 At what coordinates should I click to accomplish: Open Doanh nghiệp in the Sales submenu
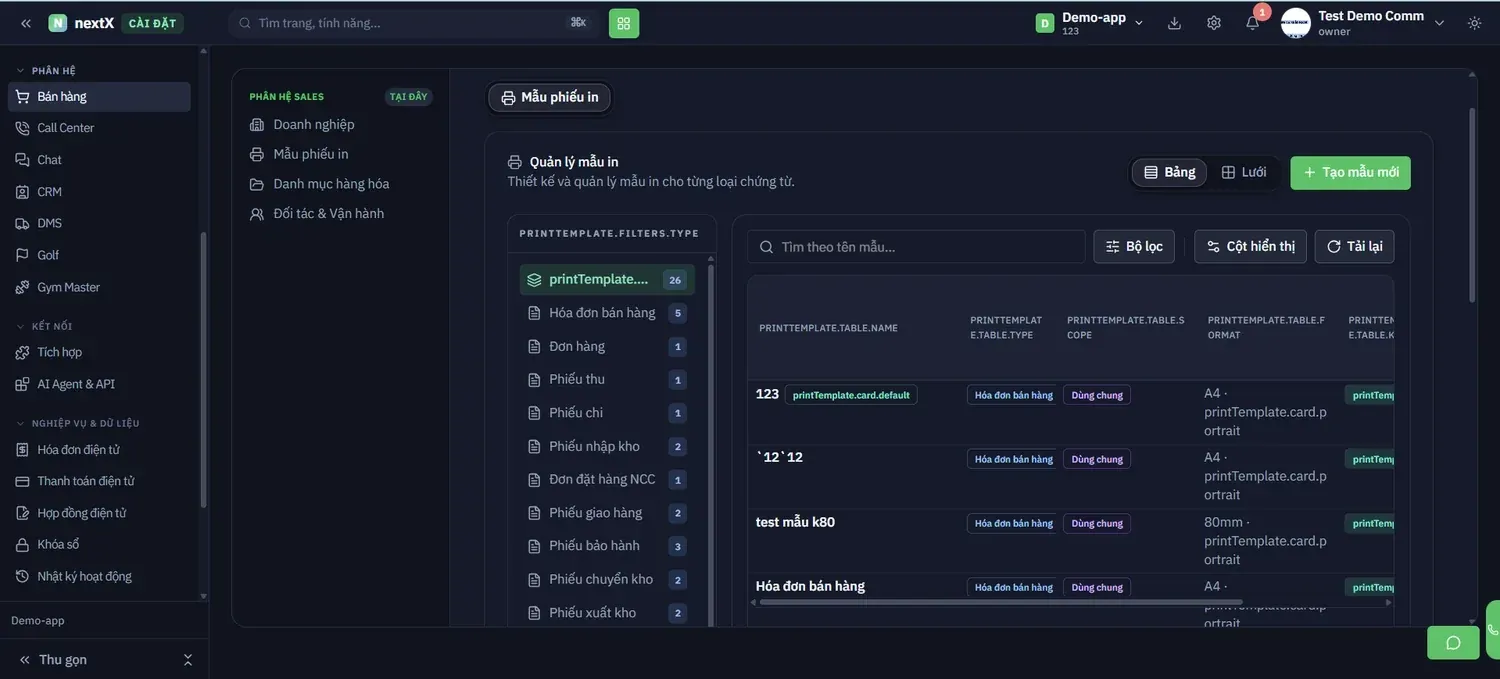point(340,124)
